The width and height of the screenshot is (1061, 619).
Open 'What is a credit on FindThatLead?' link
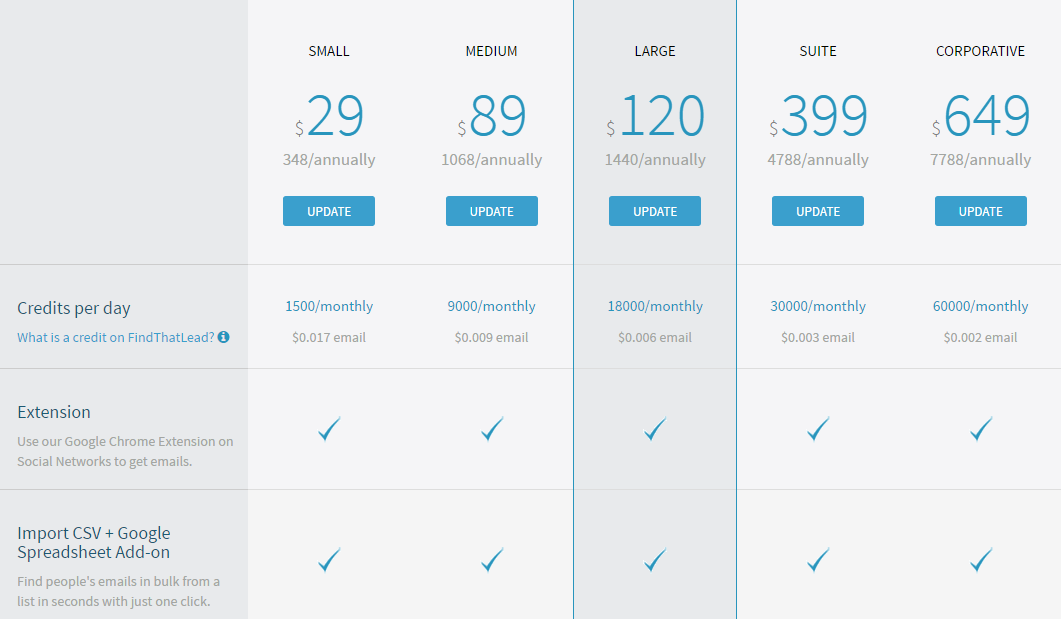point(116,337)
